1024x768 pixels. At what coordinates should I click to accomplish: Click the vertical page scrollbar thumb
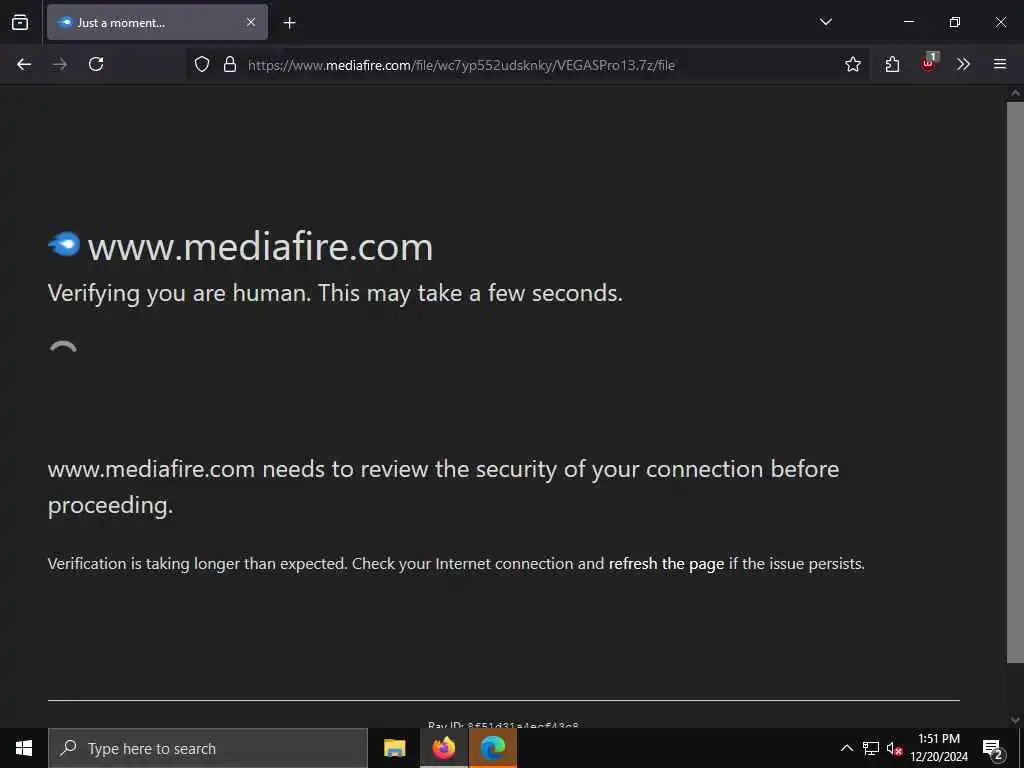pyautogui.click(x=1015, y=382)
